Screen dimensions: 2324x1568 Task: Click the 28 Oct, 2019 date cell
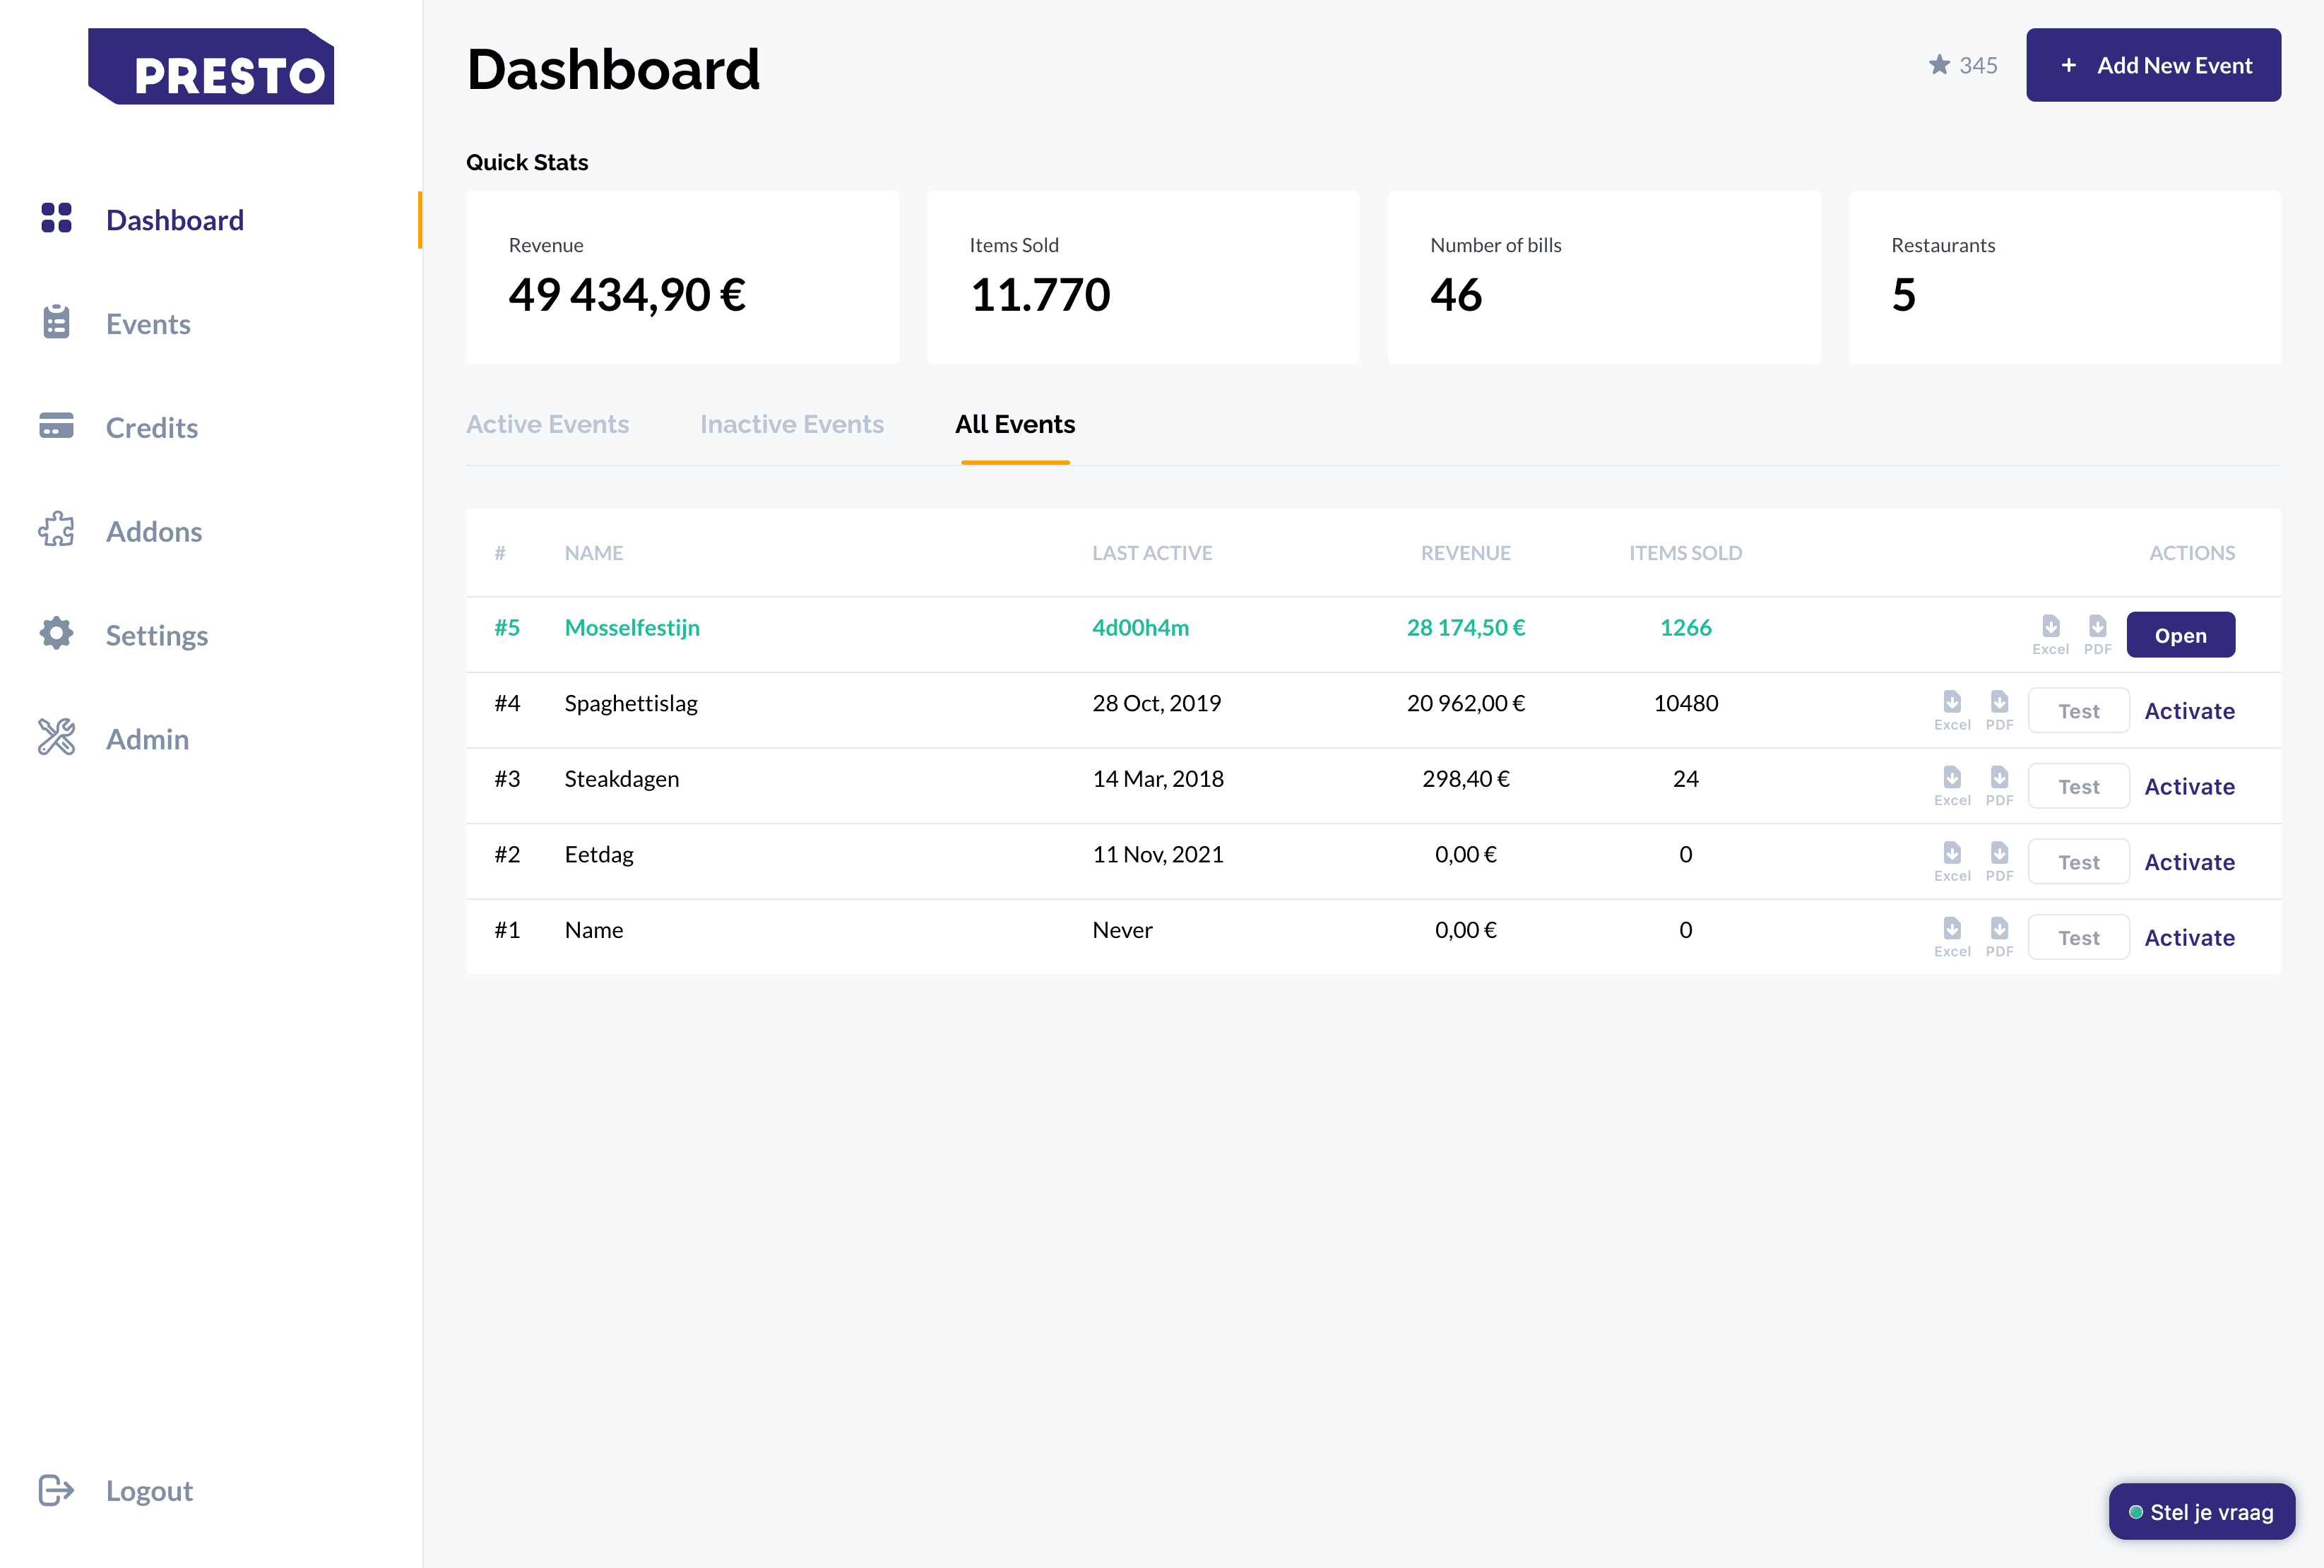pyautogui.click(x=1156, y=703)
